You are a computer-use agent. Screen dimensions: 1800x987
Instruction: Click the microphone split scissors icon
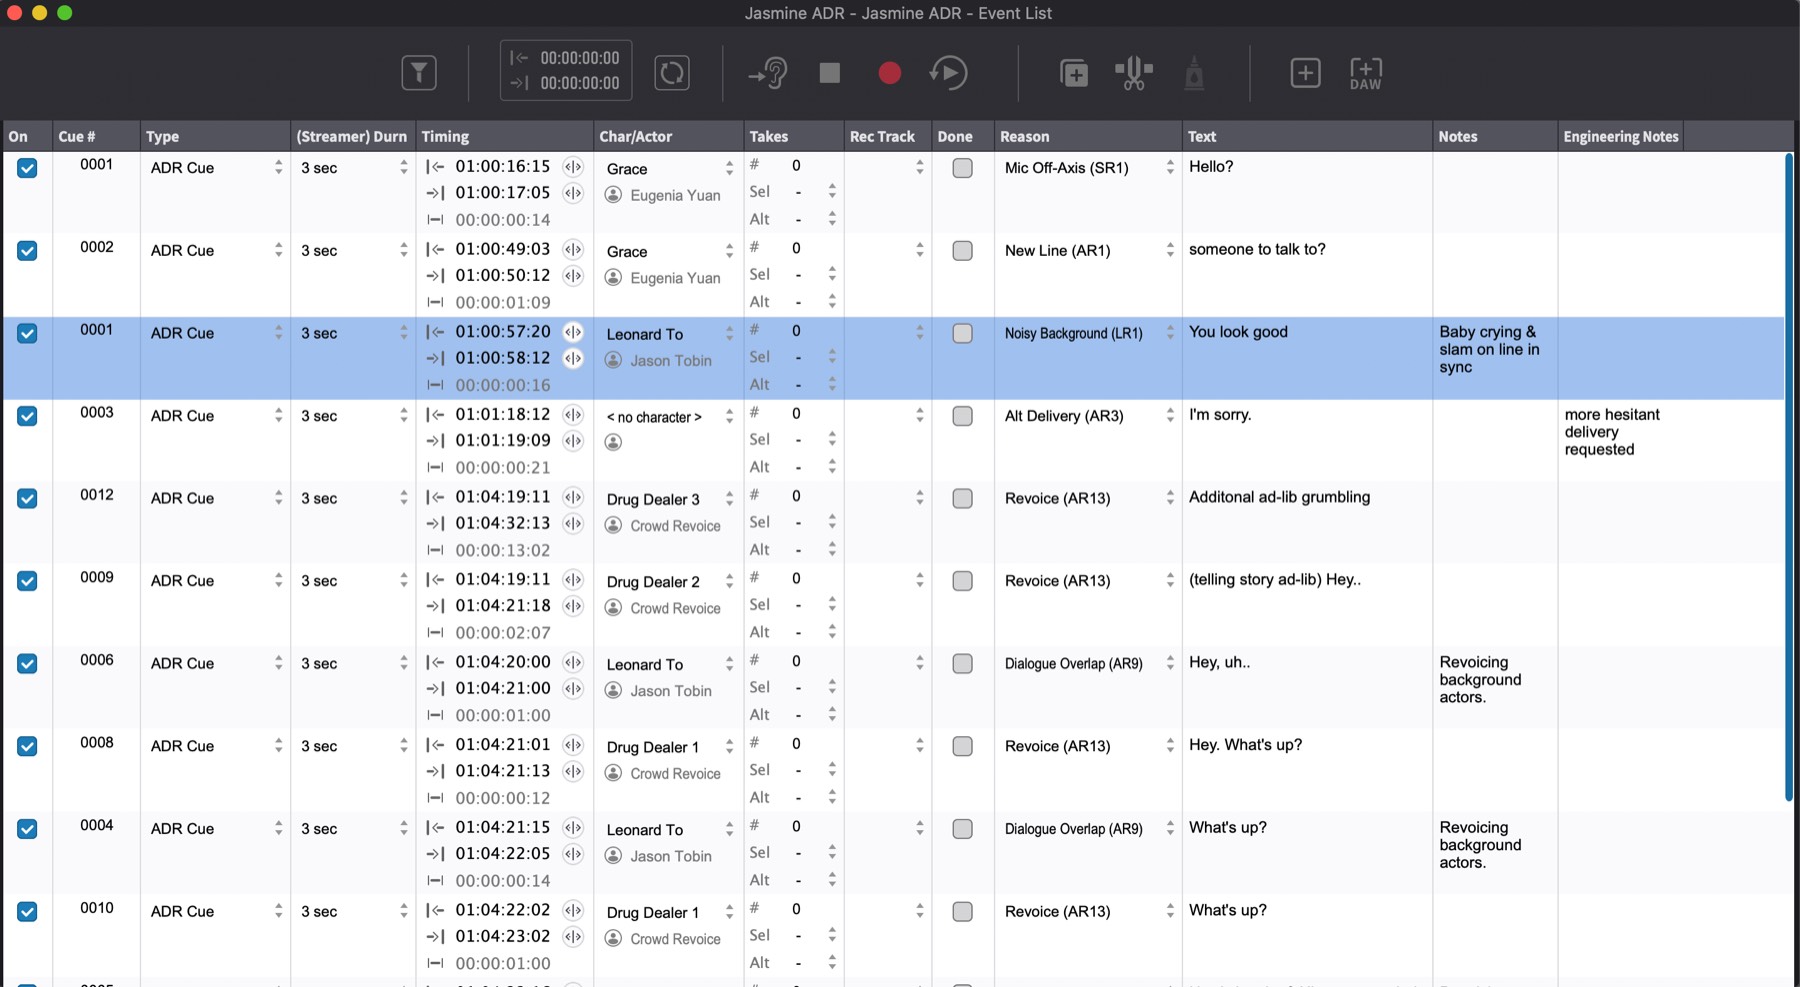click(x=1134, y=72)
